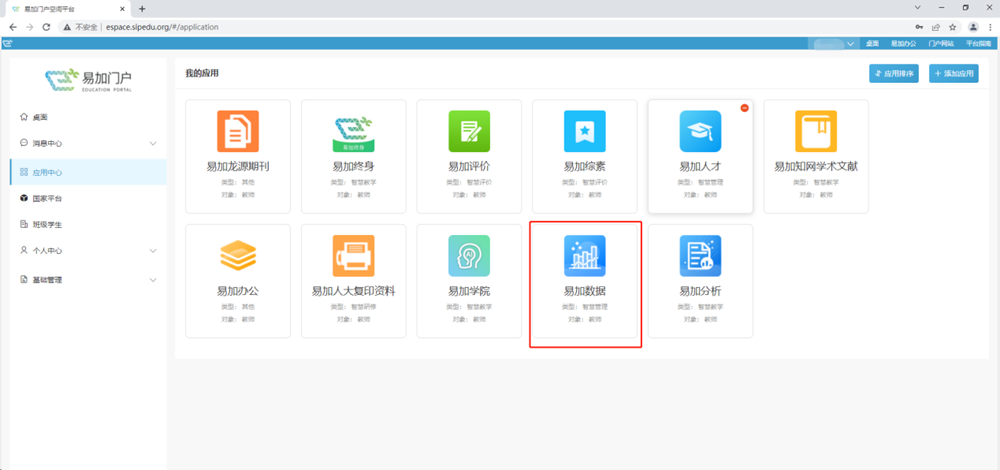Launch the 易加分析 app icon
Screen dimensions: 1000x470
pos(700,256)
